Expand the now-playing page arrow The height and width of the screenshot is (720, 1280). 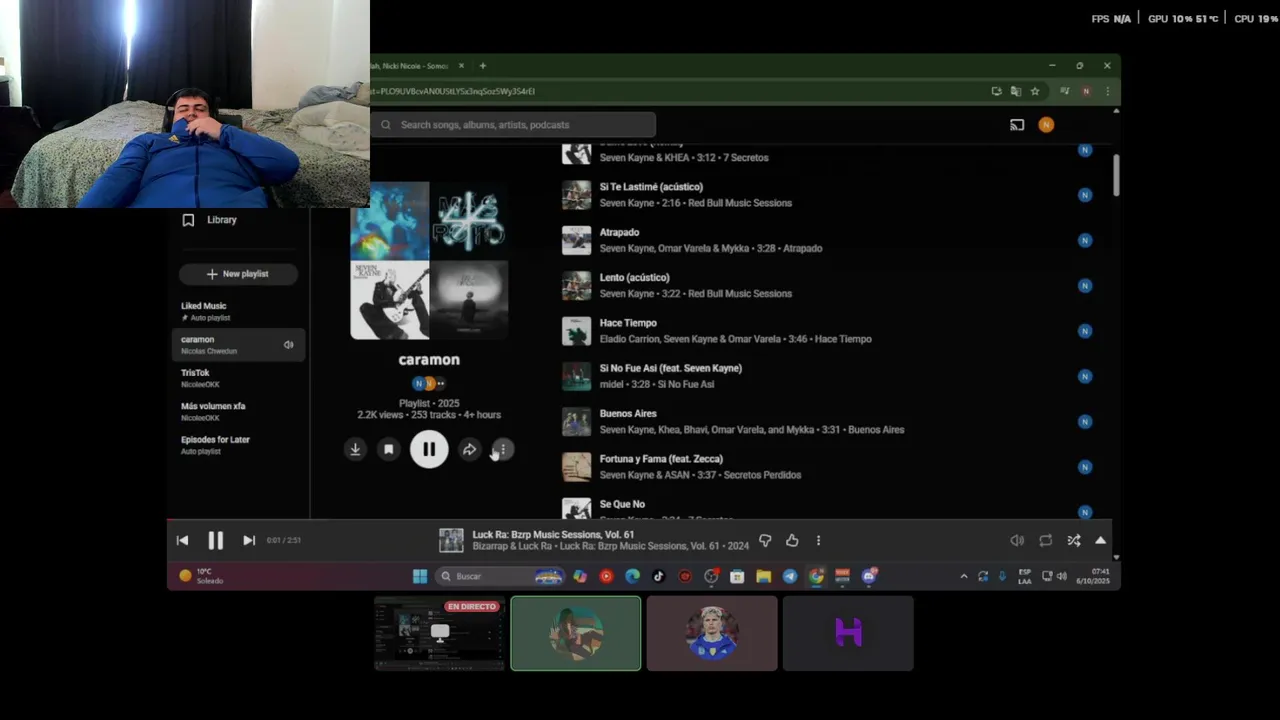click(1100, 540)
